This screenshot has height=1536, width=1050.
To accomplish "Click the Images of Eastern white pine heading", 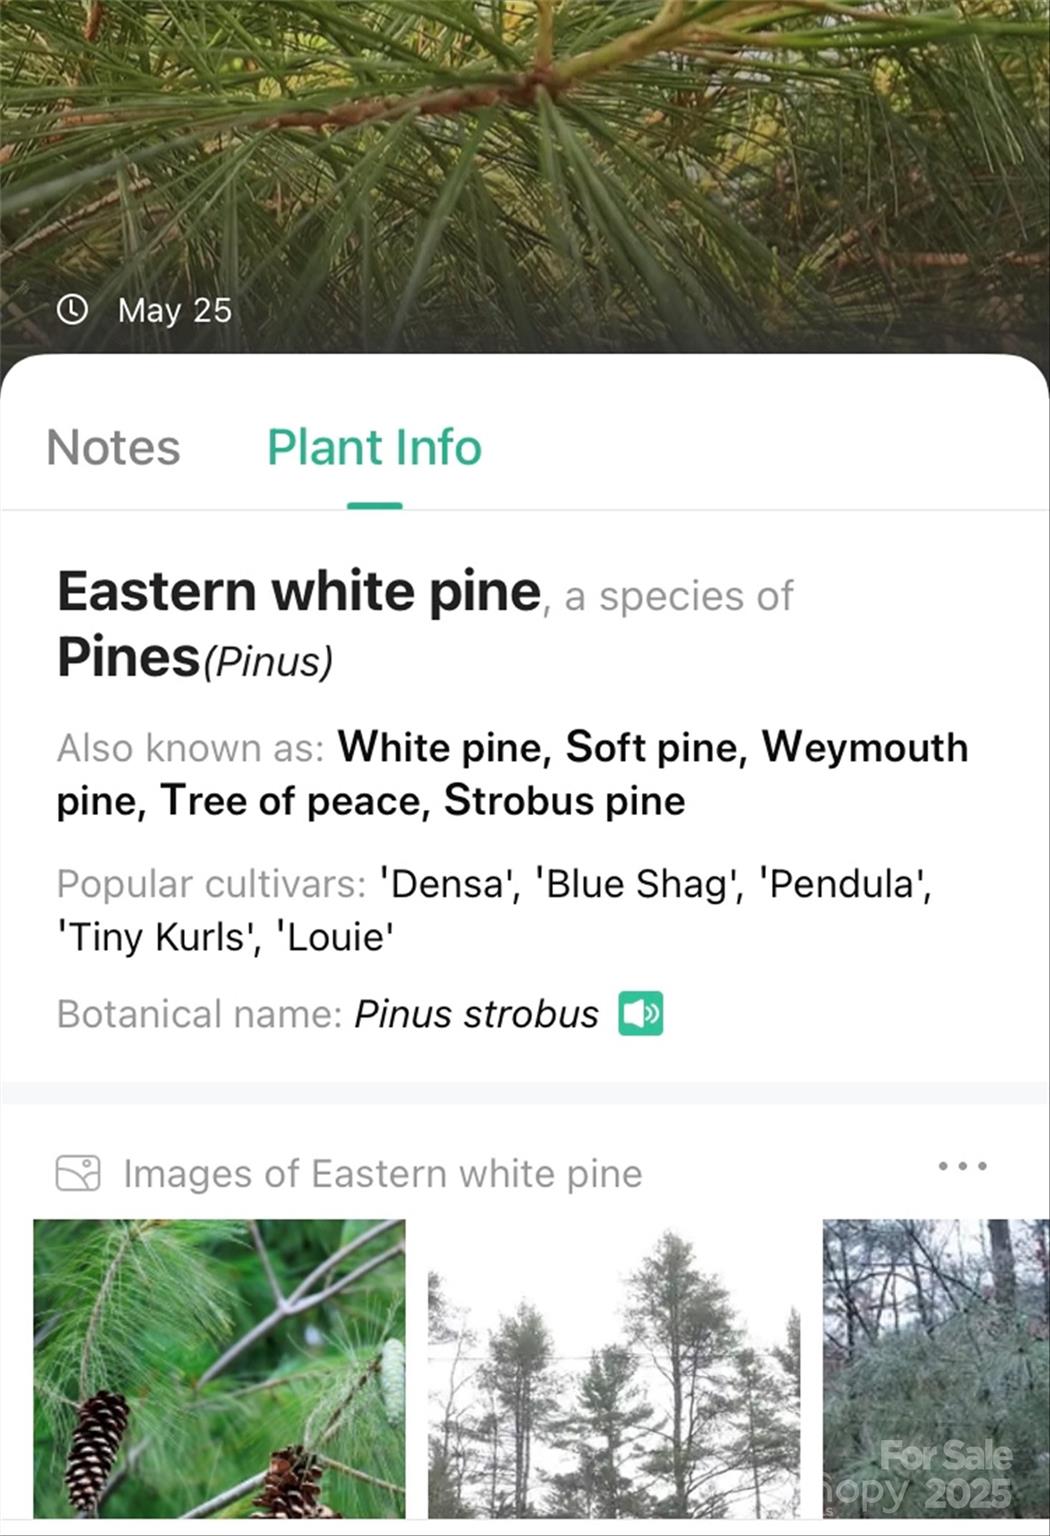I will coord(382,1173).
